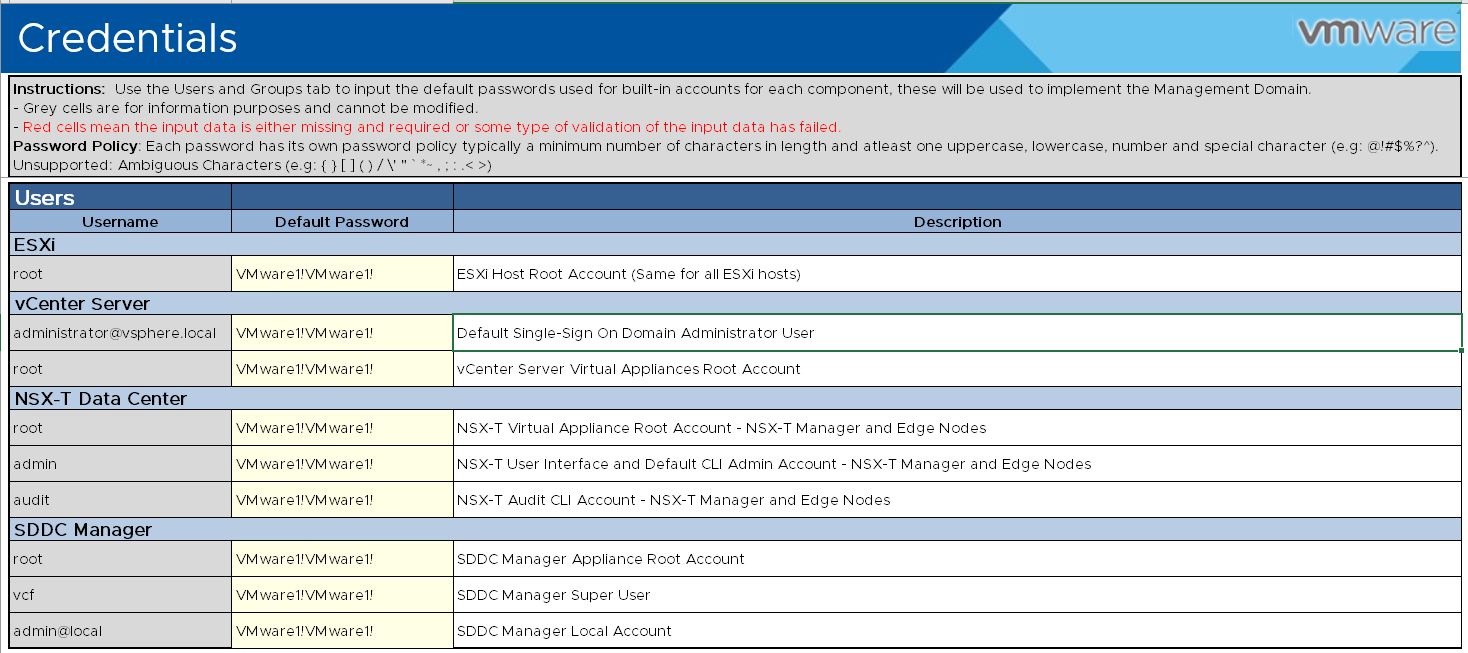Viewport: 1468px width, 653px height.
Task: Click the NSX-T Audit CLI Account description
Action: pos(957,500)
